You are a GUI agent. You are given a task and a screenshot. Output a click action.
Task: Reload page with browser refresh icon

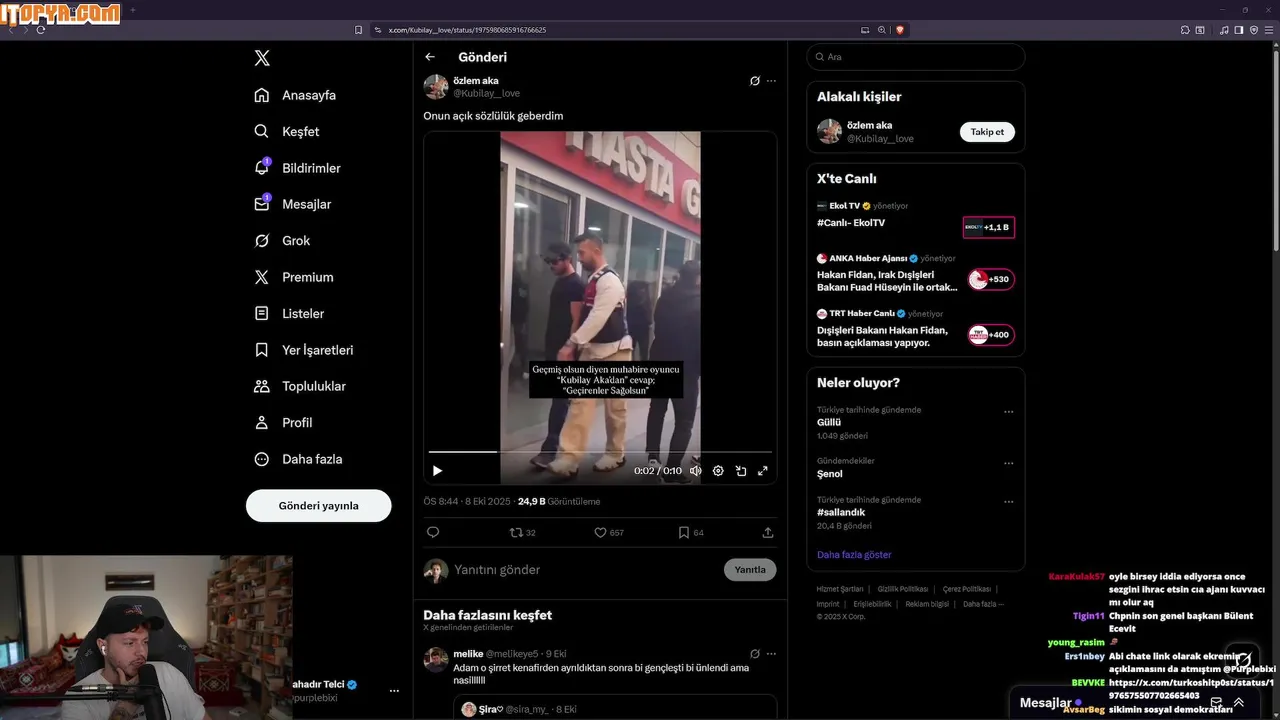click(41, 30)
